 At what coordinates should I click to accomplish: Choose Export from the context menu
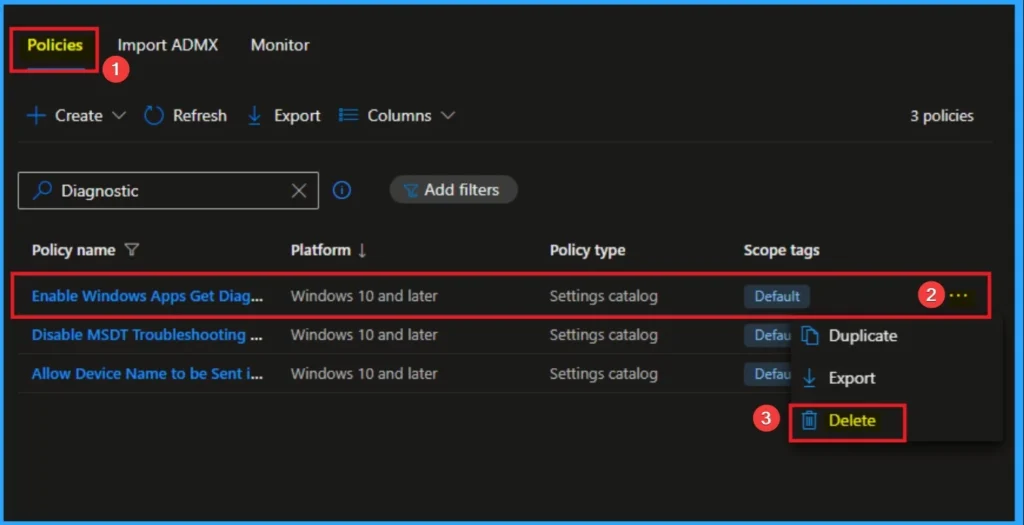pos(851,378)
